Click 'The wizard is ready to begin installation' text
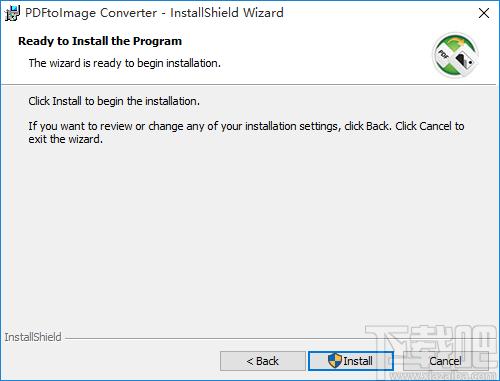This screenshot has width=500, height=381. click(x=125, y=63)
